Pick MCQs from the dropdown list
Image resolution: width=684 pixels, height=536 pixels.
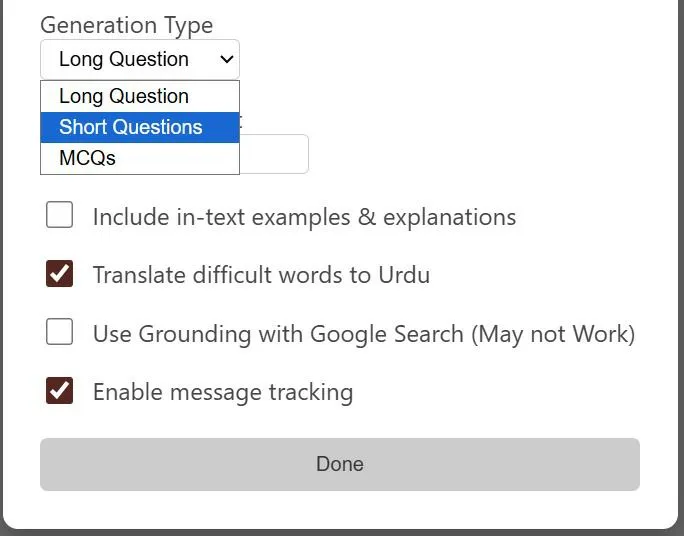point(88,158)
